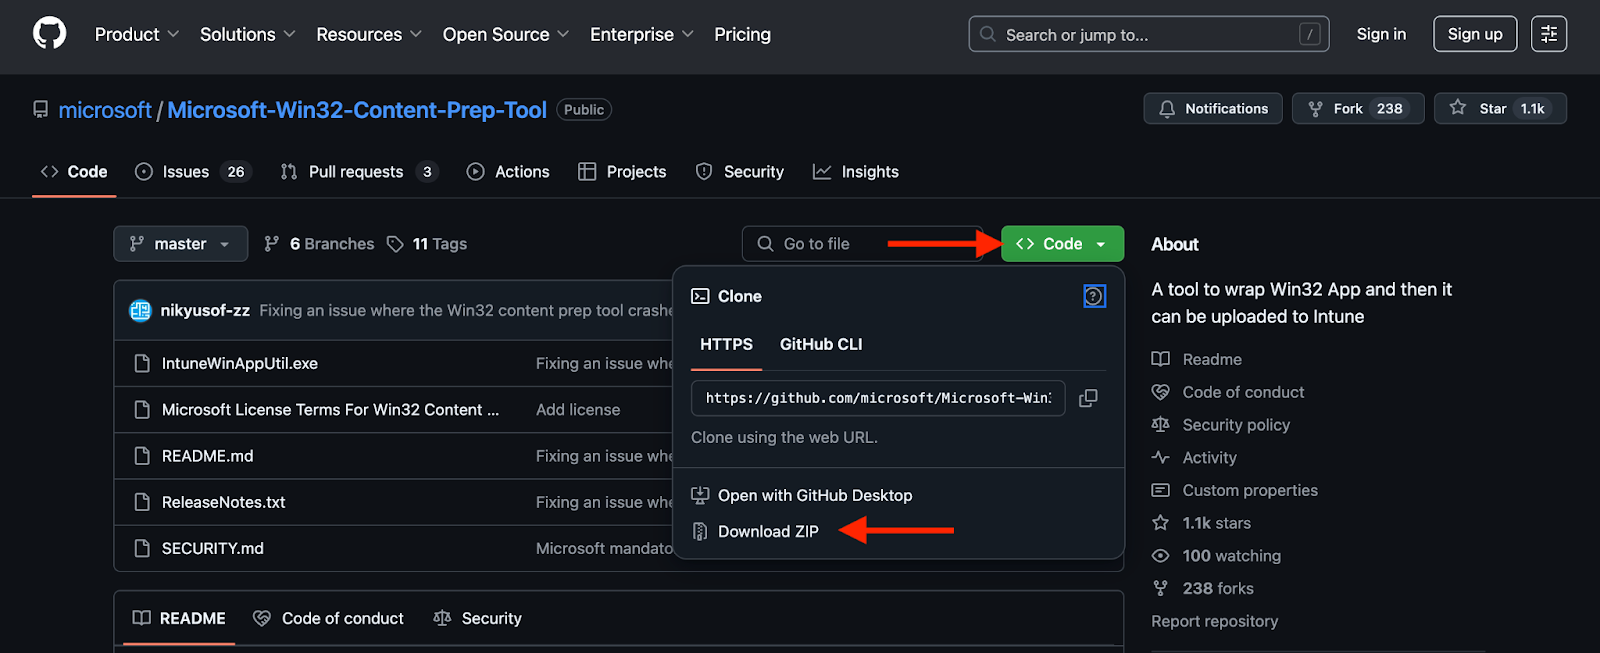This screenshot has width=1600, height=653.
Task: Open Microsoft License Terms For Win32 Content file
Action: pos(330,410)
